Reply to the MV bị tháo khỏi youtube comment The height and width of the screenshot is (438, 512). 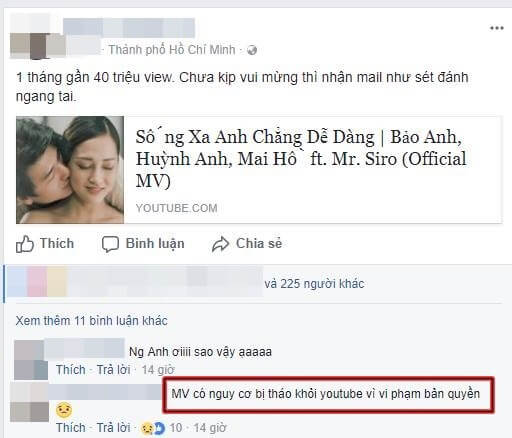point(113,427)
